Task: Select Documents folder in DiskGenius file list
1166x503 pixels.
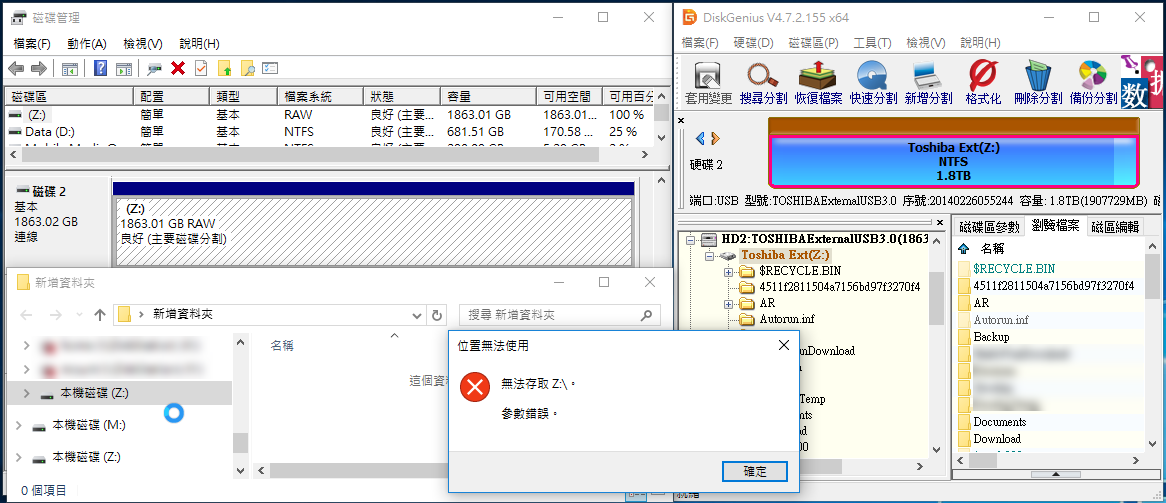Action: [x=999, y=422]
